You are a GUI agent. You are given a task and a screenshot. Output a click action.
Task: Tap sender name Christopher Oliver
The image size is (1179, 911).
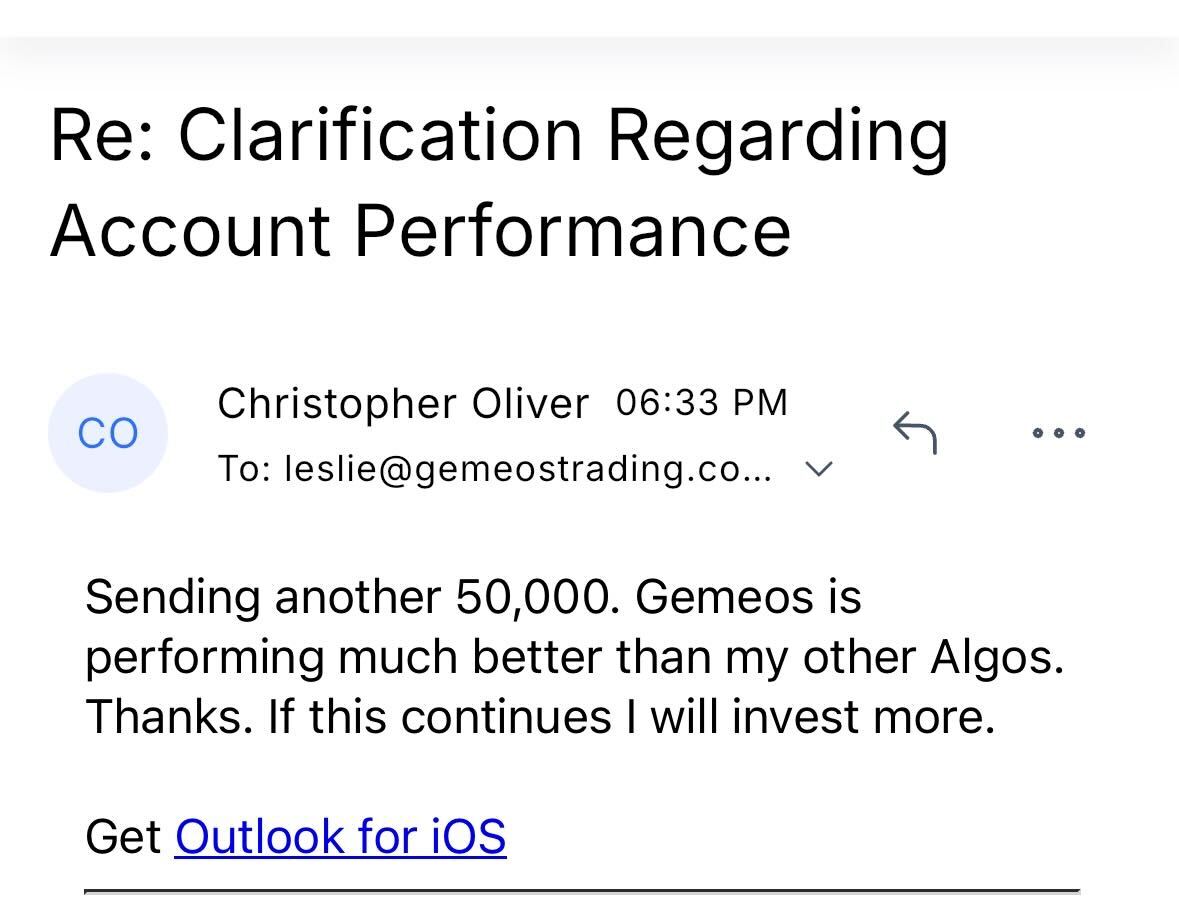403,404
